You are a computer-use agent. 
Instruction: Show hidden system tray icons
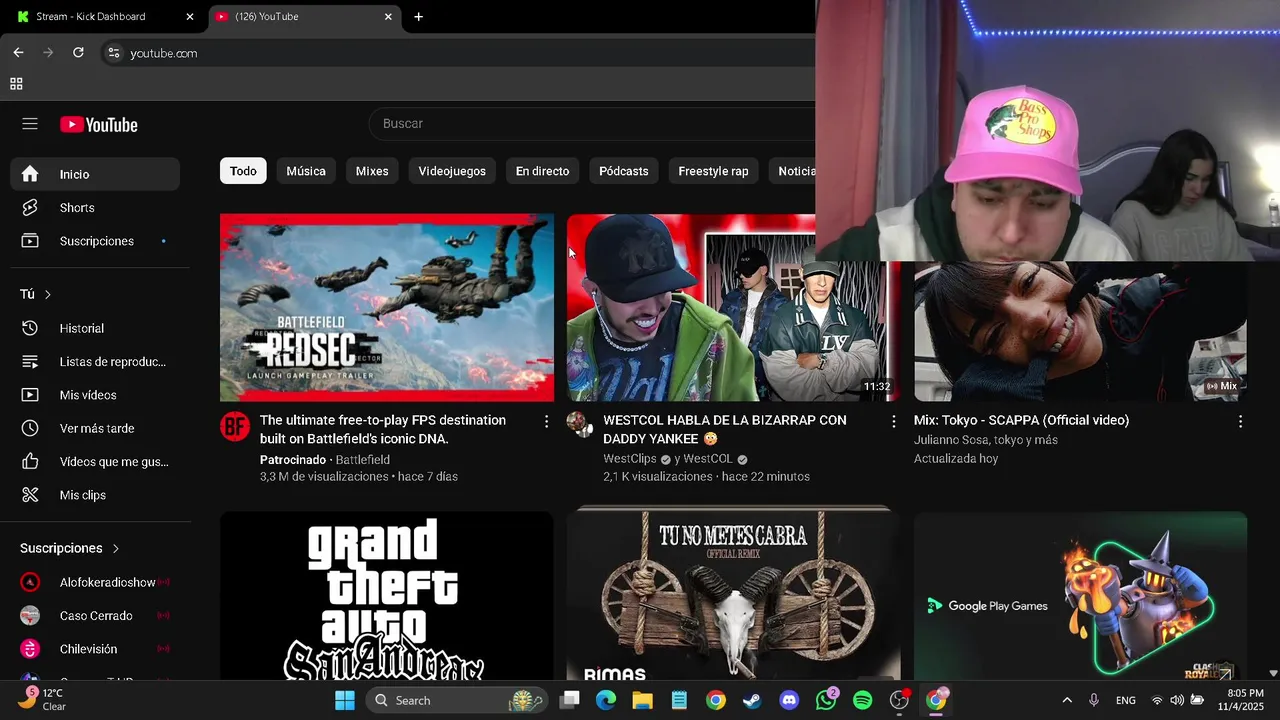click(x=1067, y=700)
